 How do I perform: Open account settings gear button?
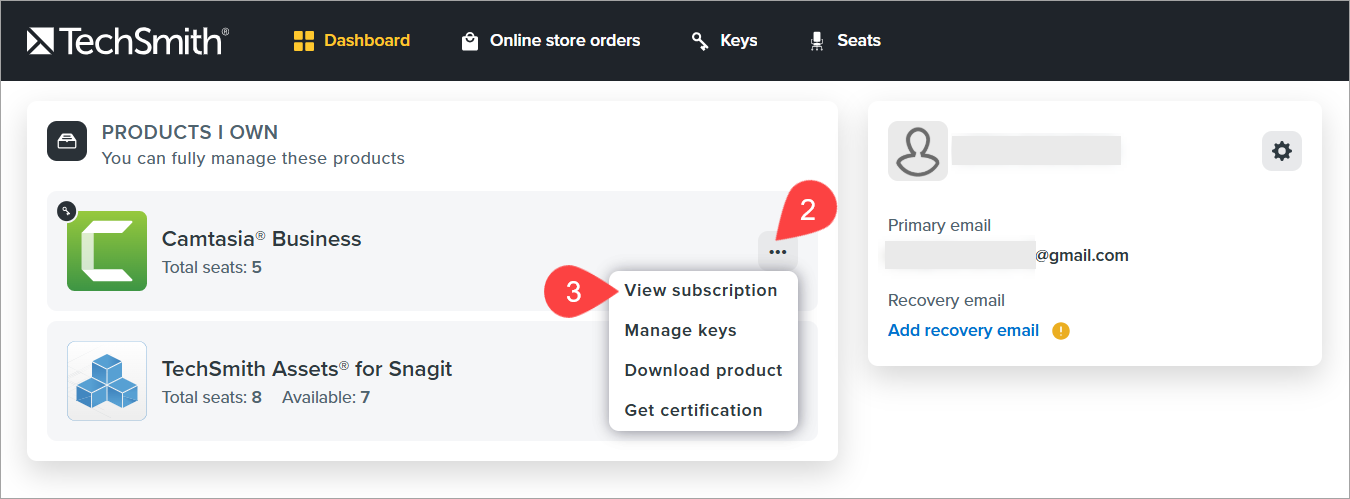(x=1281, y=151)
